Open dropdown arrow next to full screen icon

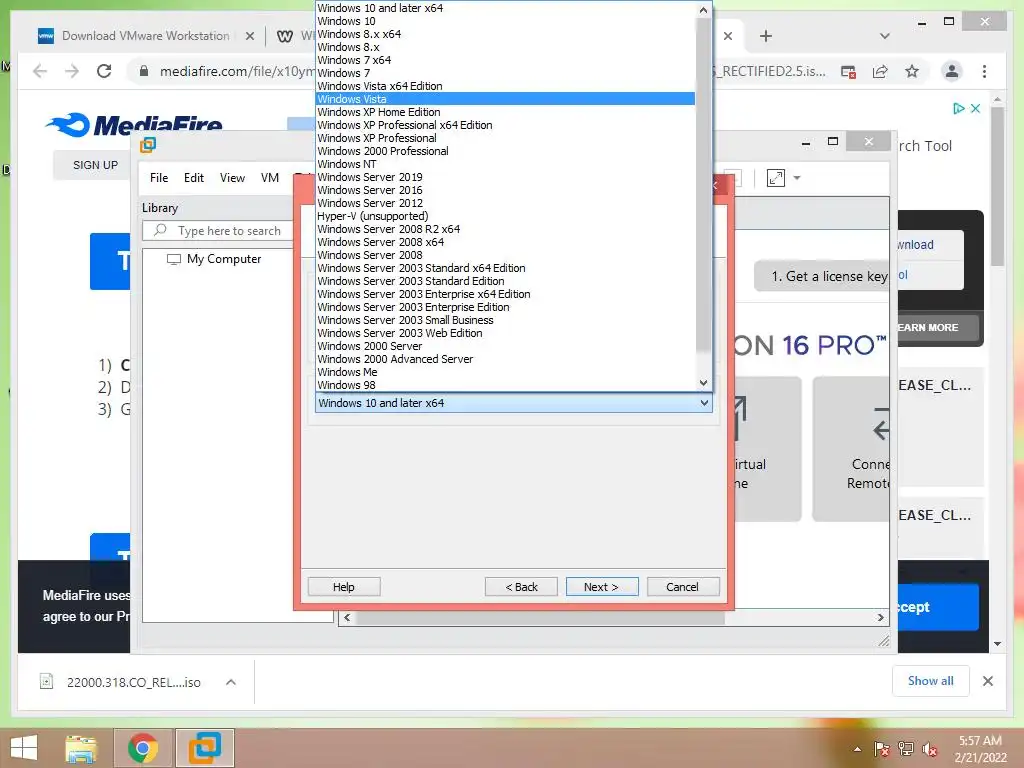click(x=797, y=178)
